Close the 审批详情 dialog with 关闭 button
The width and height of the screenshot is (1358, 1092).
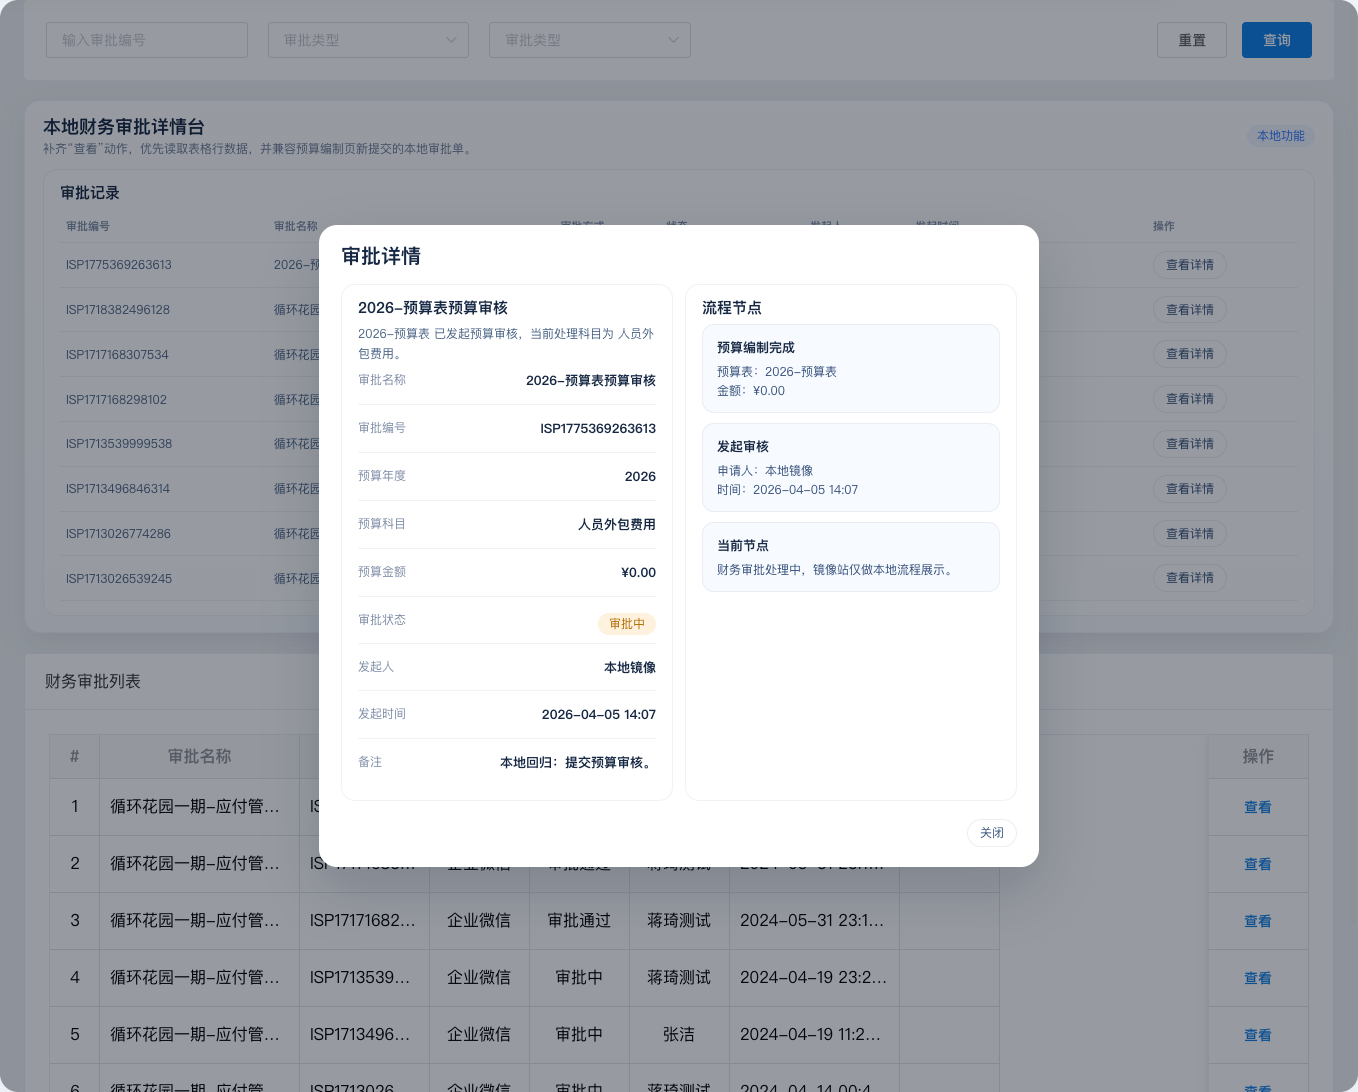(x=991, y=833)
